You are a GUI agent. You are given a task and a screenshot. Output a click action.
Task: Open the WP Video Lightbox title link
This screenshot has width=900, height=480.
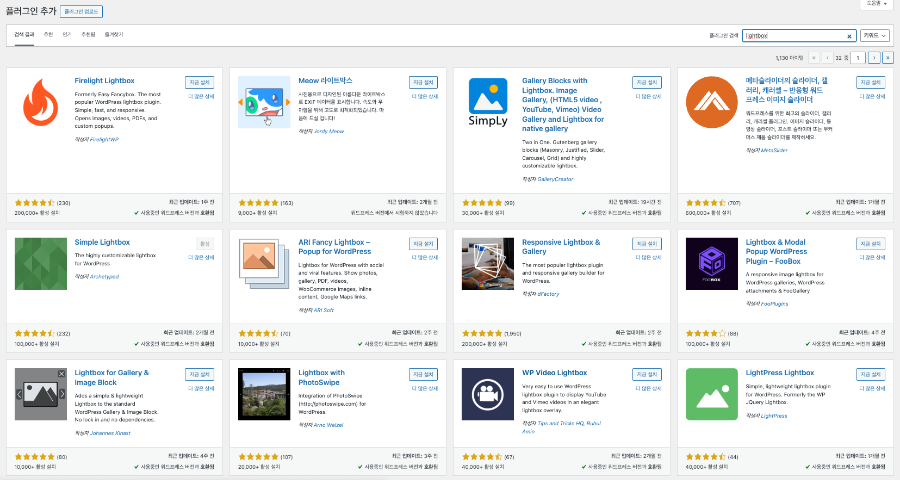[554, 373]
